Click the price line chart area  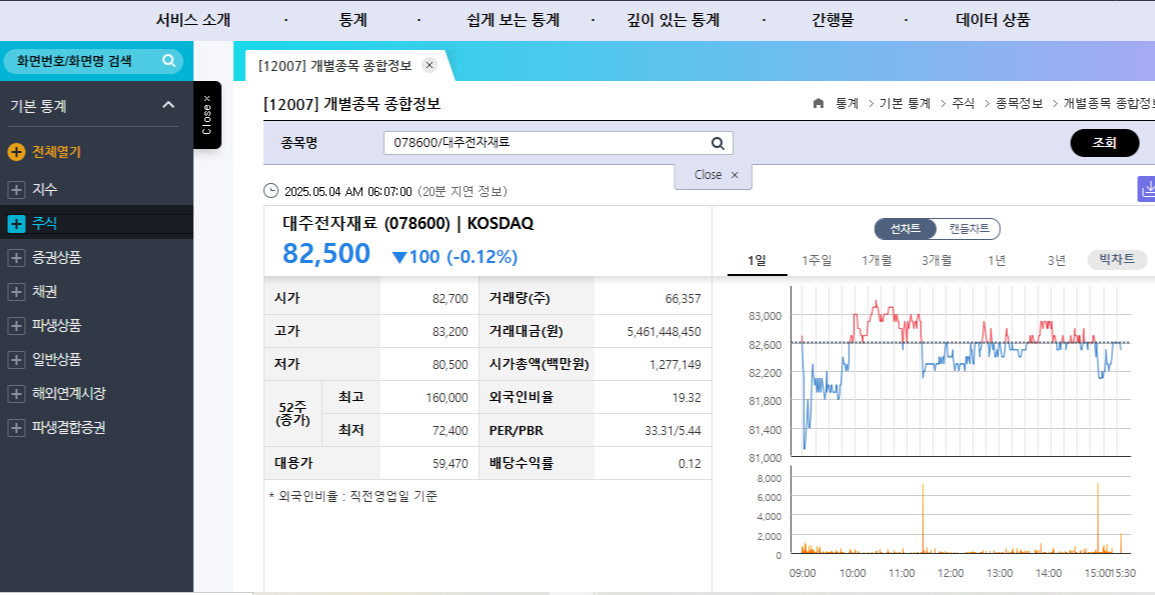[961, 371]
